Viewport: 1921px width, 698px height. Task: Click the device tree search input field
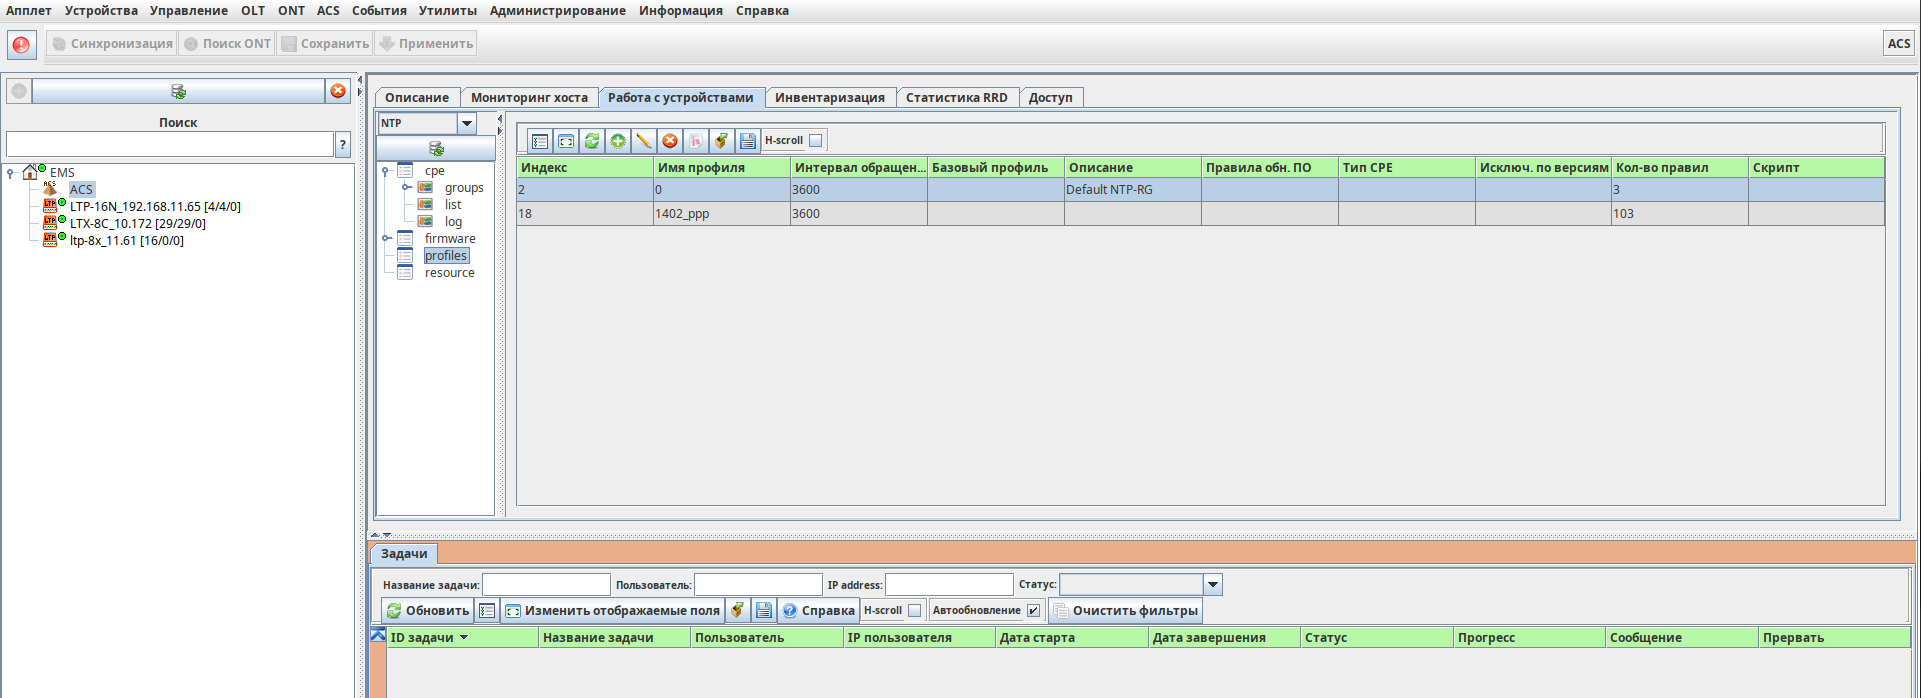[x=170, y=144]
